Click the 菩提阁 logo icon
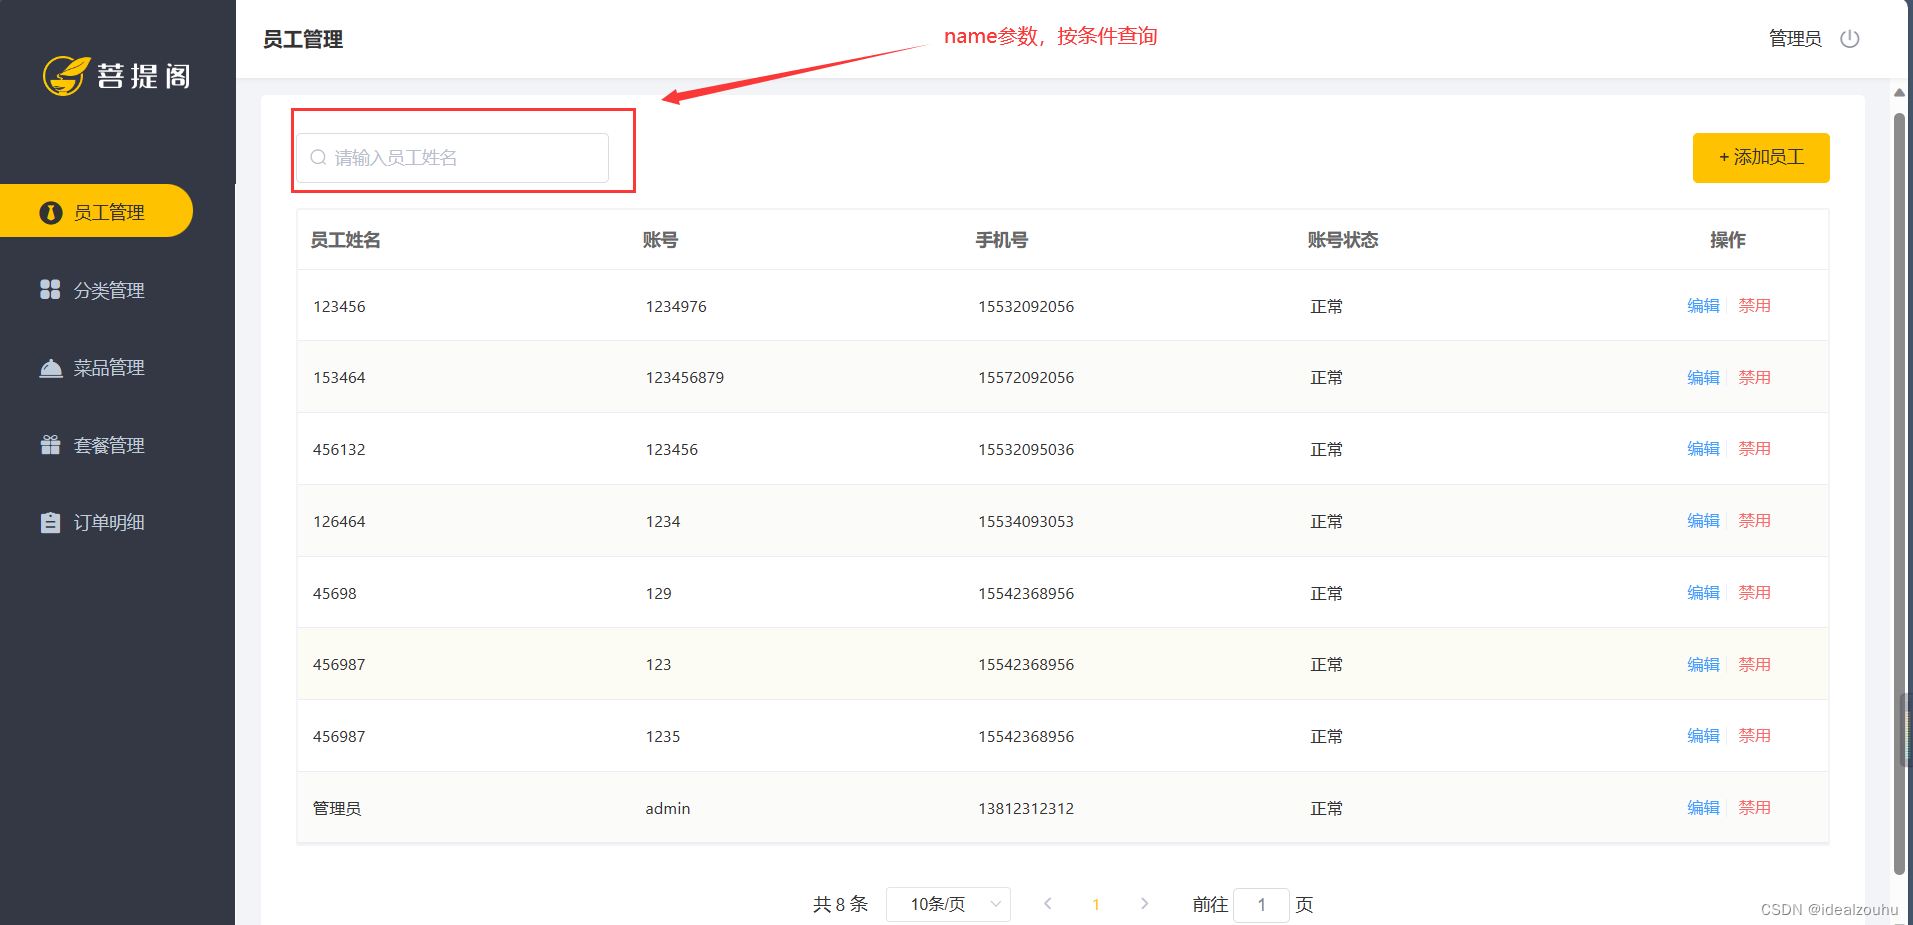The width and height of the screenshot is (1913, 925). point(66,75)
